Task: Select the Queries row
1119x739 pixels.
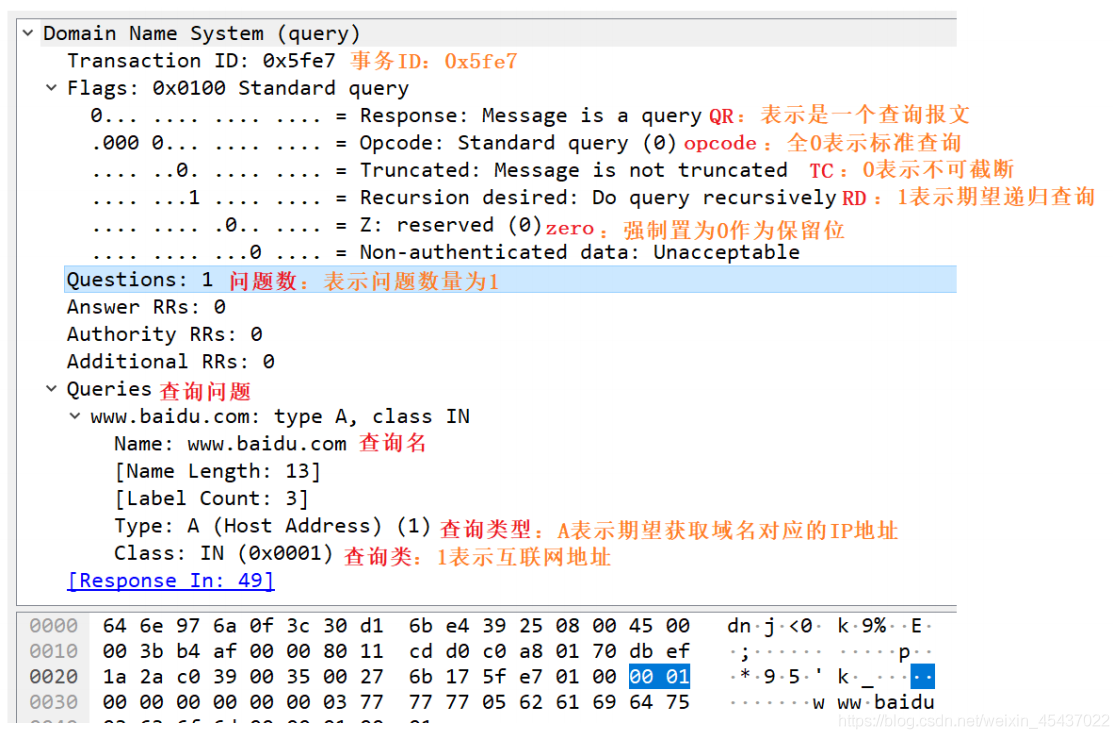Action: click(x=108, y=389)
